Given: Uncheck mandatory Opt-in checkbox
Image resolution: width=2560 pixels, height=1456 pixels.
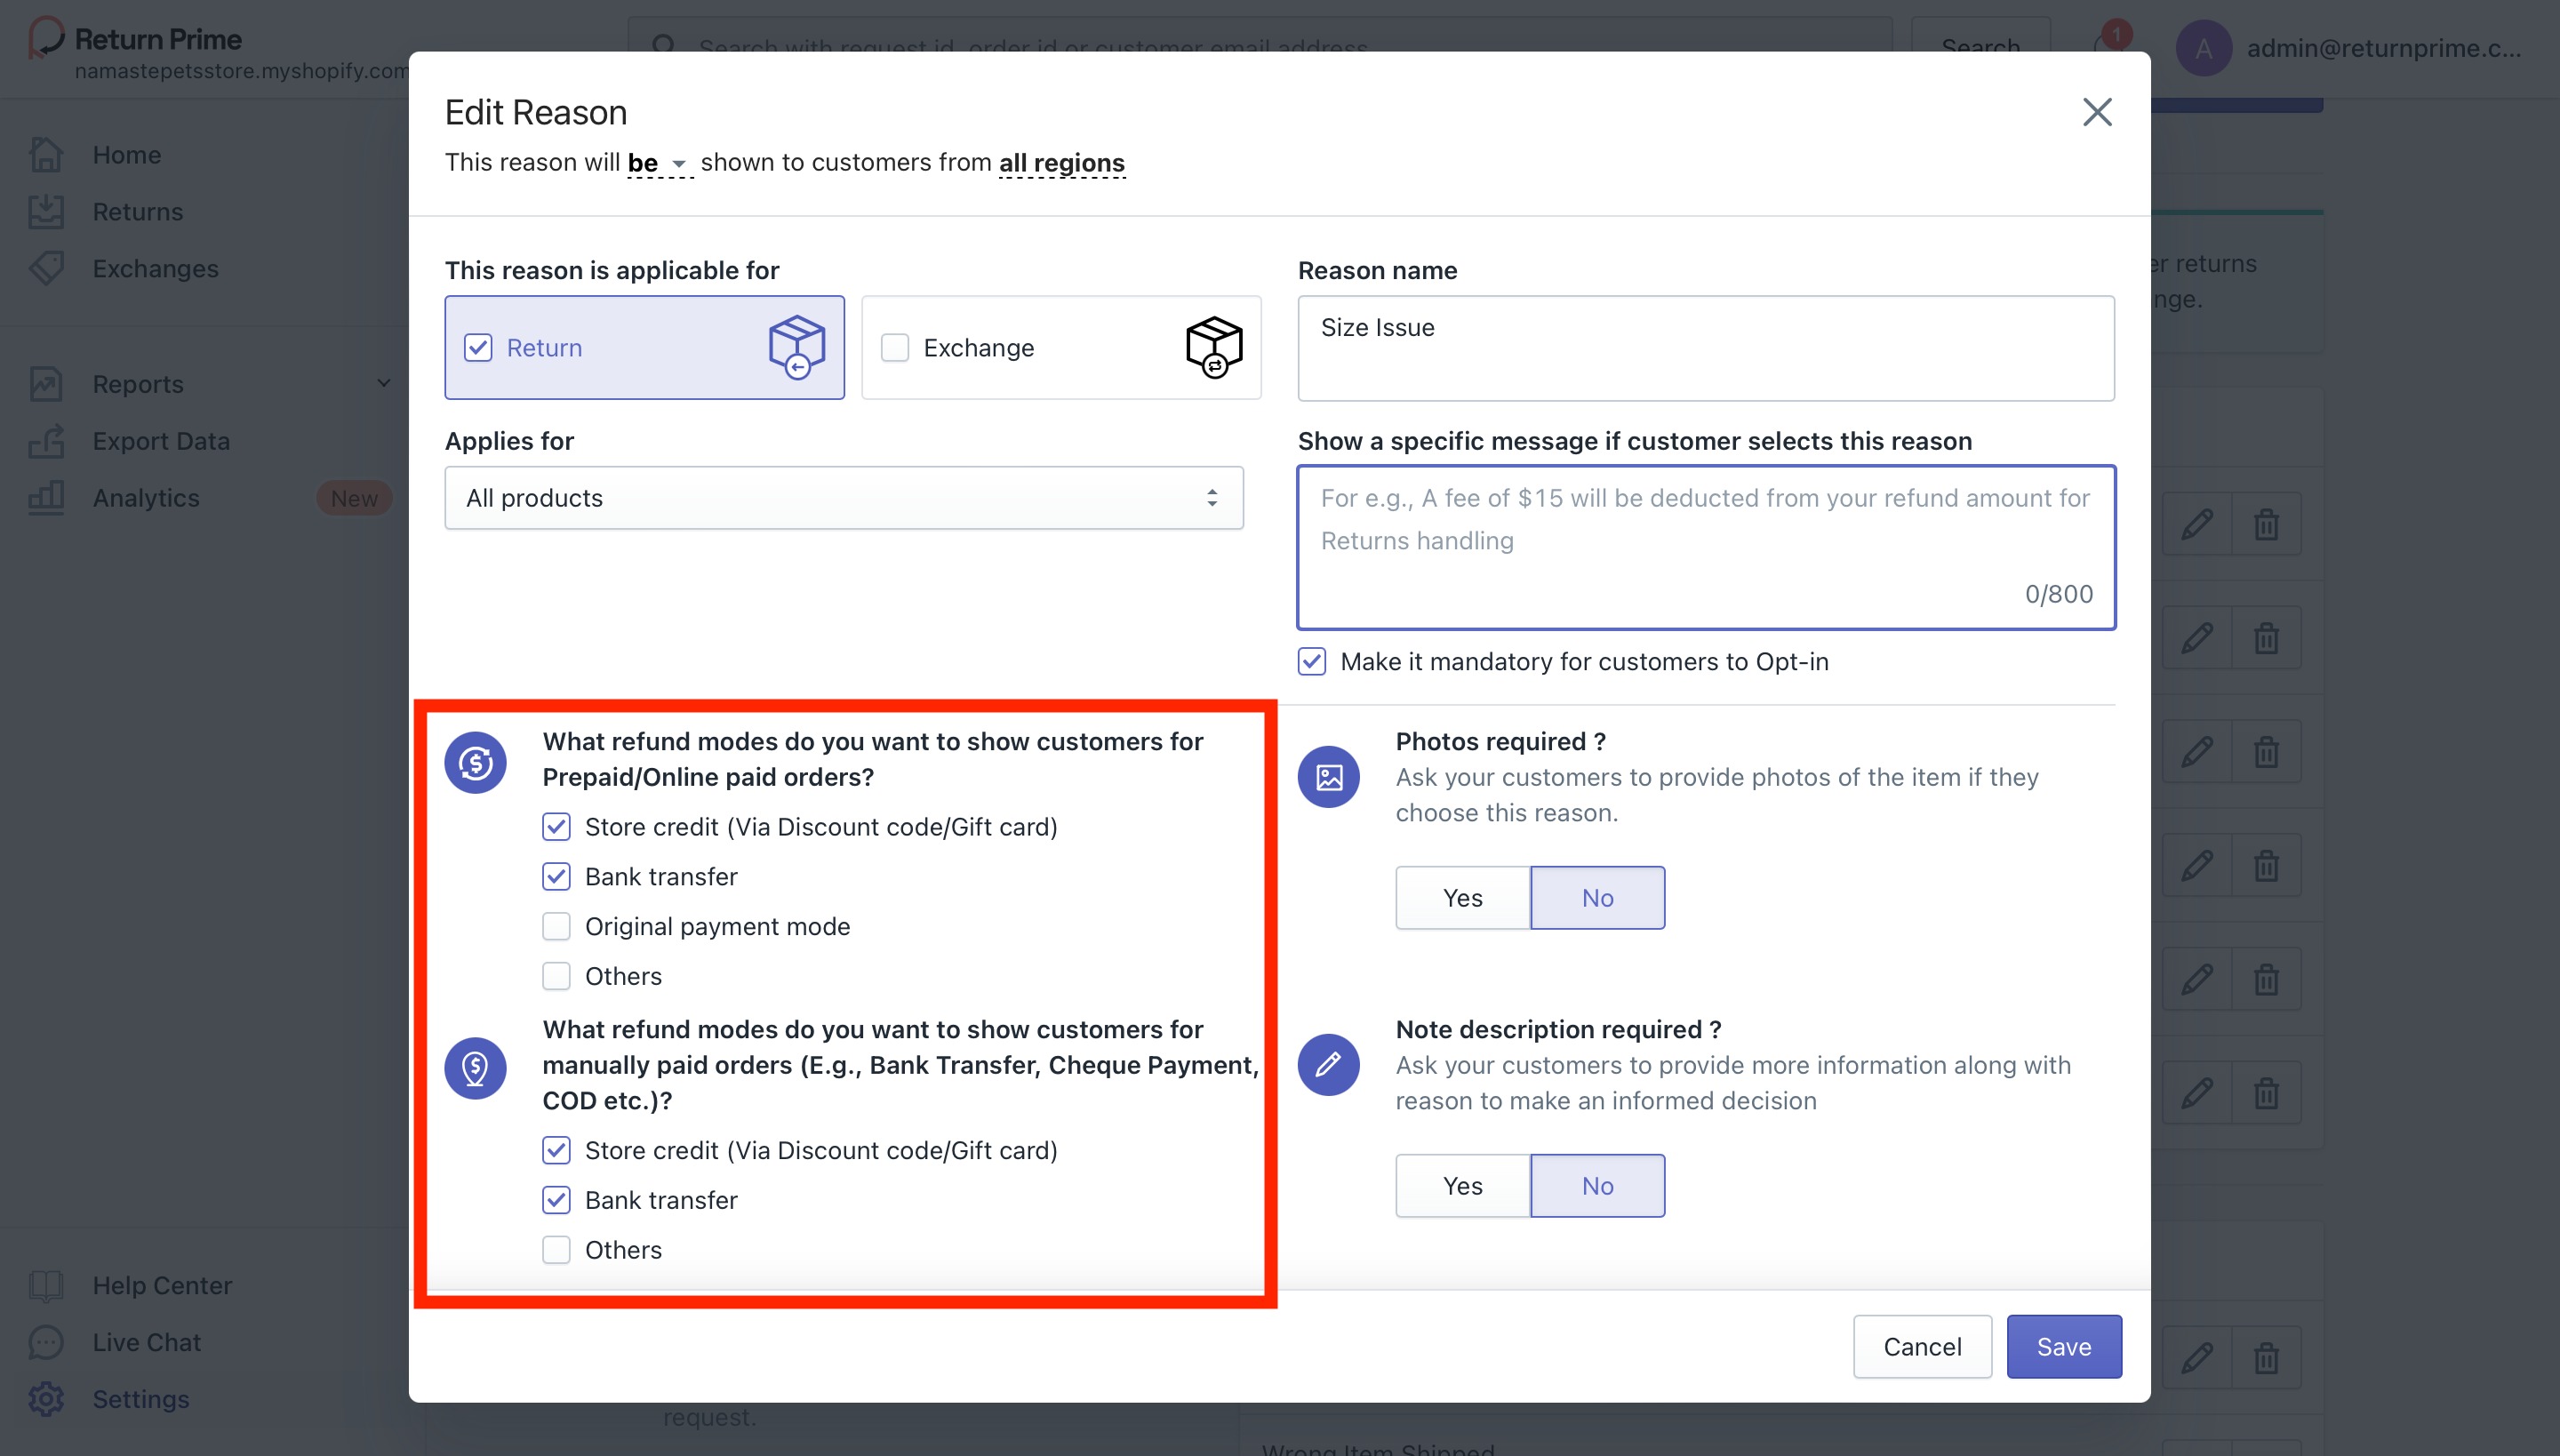Looking at the screenshot, I should click(1312, 662).
